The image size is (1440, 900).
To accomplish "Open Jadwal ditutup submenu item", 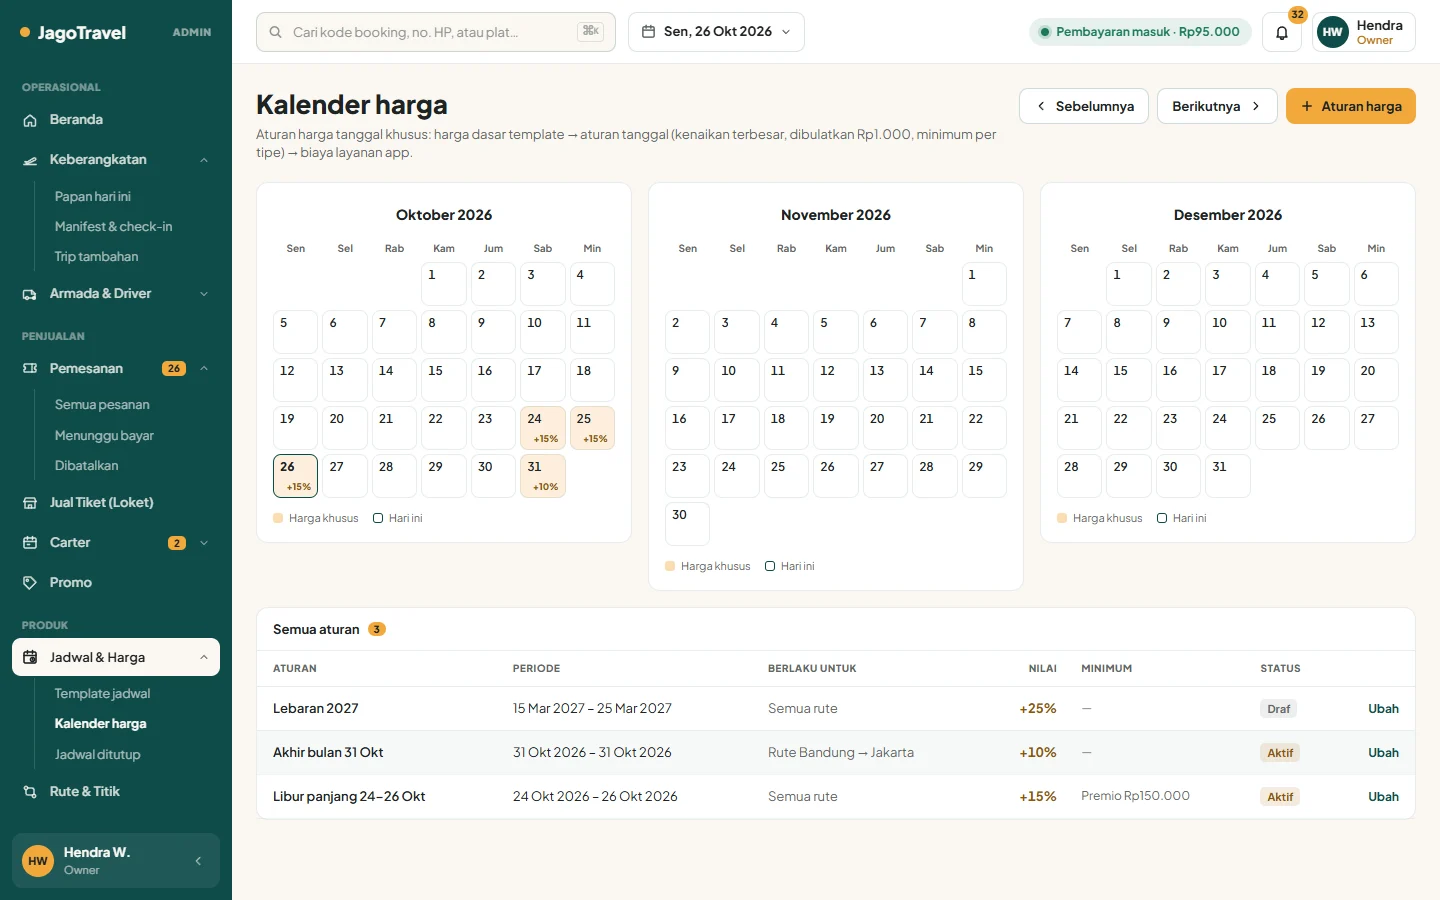I will (97, 755).
